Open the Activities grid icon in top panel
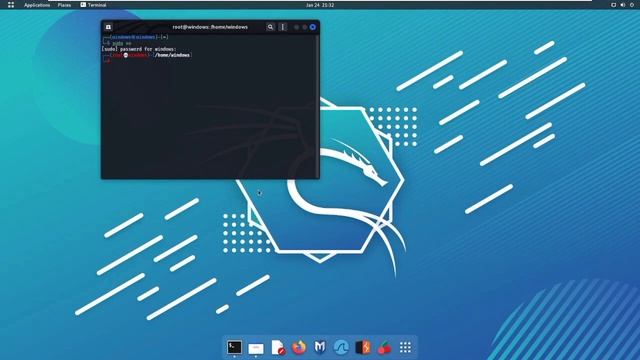This screenshot has height=360, width=640. click(11, 5)
